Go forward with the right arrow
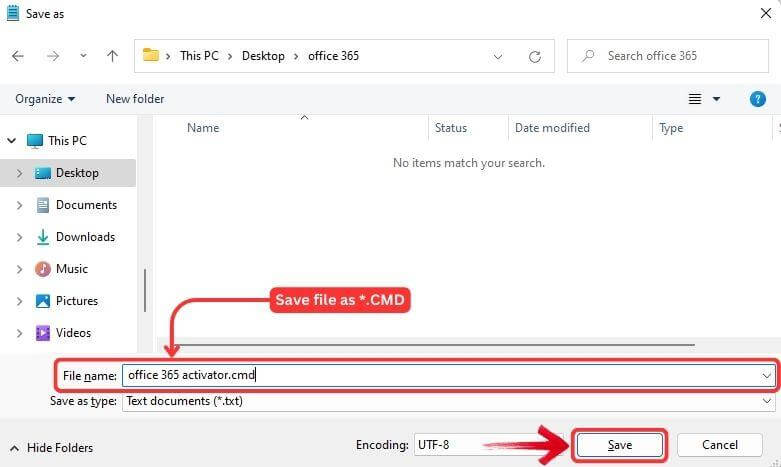 click(52, 56)
